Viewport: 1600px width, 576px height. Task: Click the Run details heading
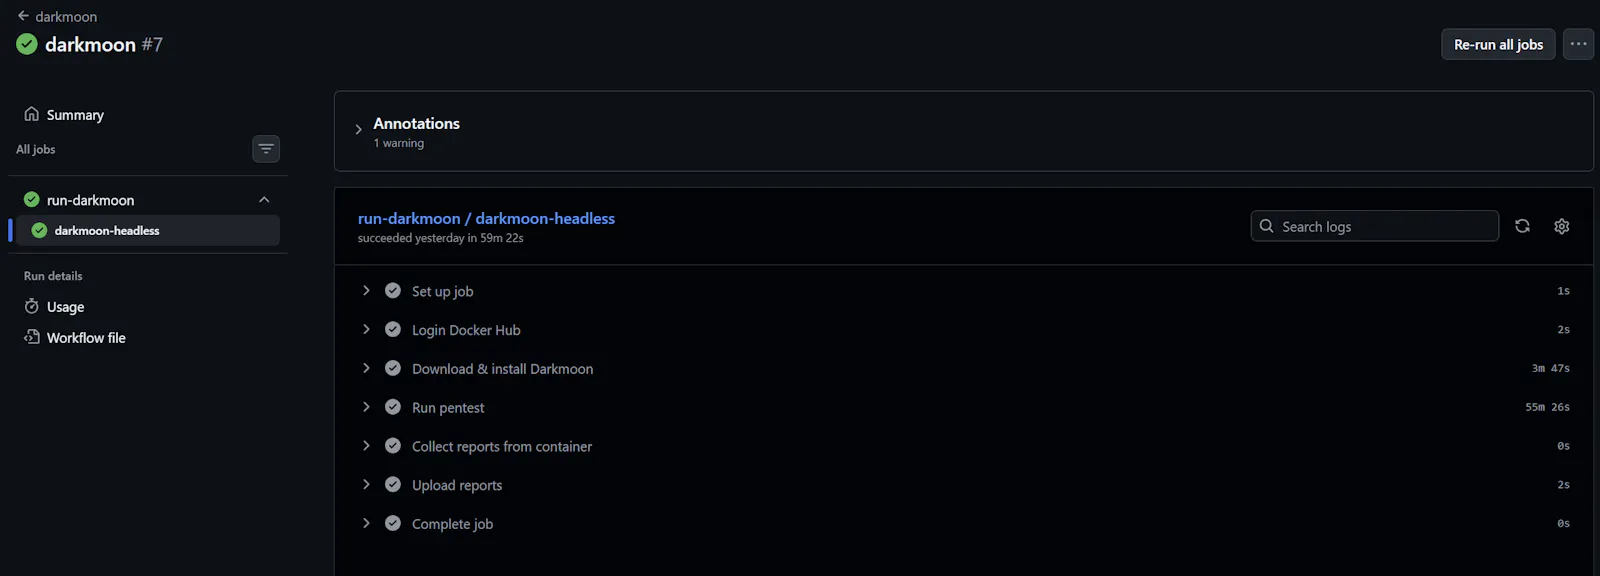coord(53,276)
